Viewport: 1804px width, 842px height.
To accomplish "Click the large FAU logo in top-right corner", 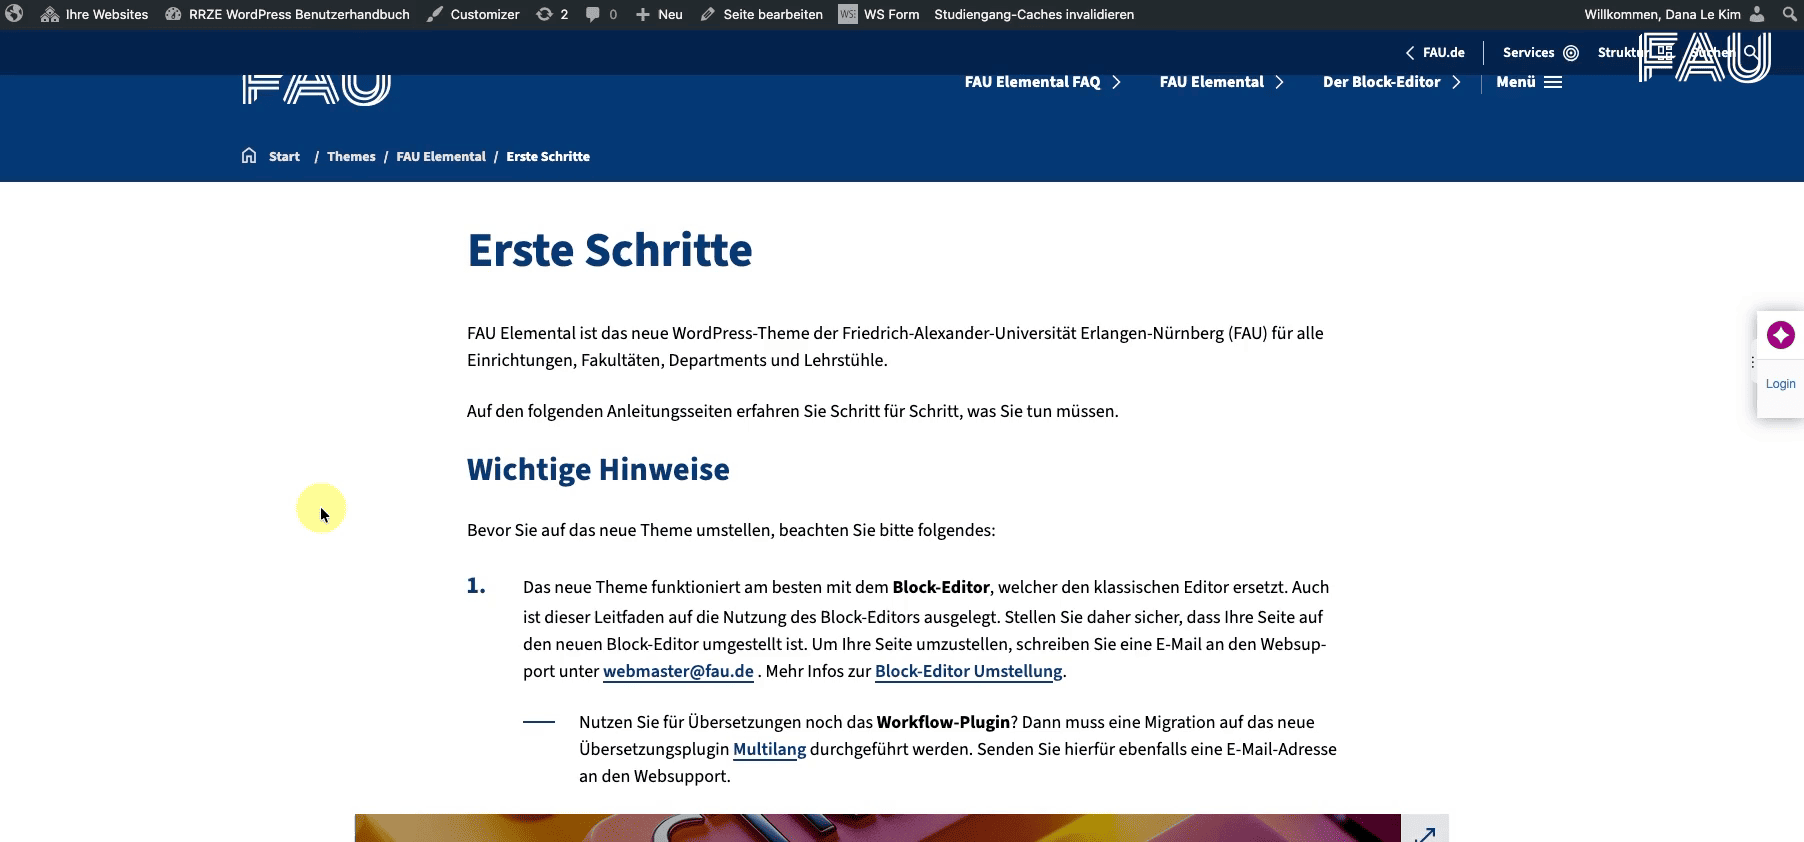I will pyautogui.click(x=1705, y=58).
